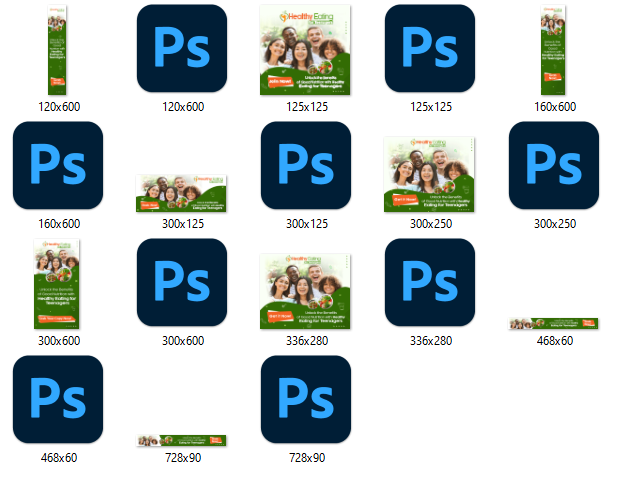Viewport: 623px width, 478px height.
Task: Click the '336x280' name under the image thumbnail
Action: [307, 341]
